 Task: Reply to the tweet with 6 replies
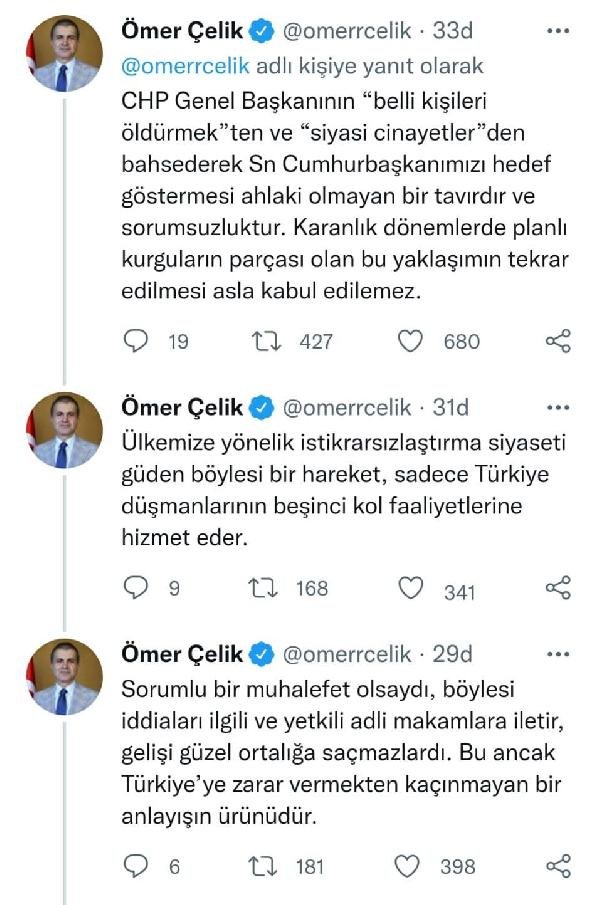[136, 865]
